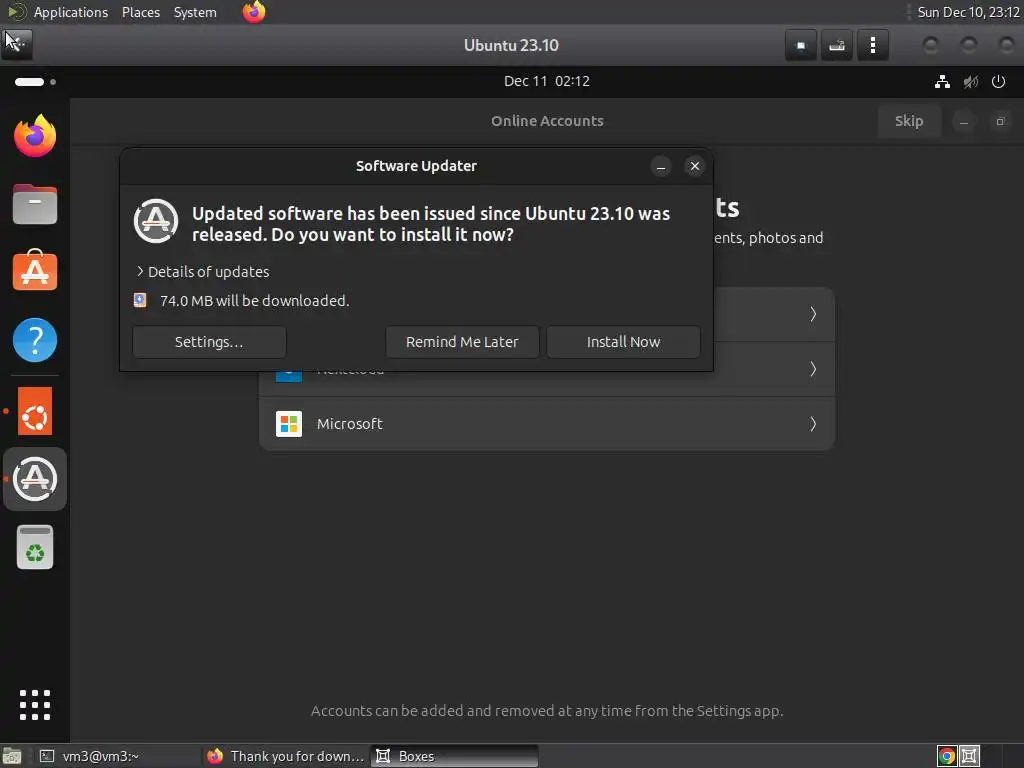Viewport: 1024px width, 768px height.
Task: Select the Software Updater dock icon
Action: (x=35, y=479)
